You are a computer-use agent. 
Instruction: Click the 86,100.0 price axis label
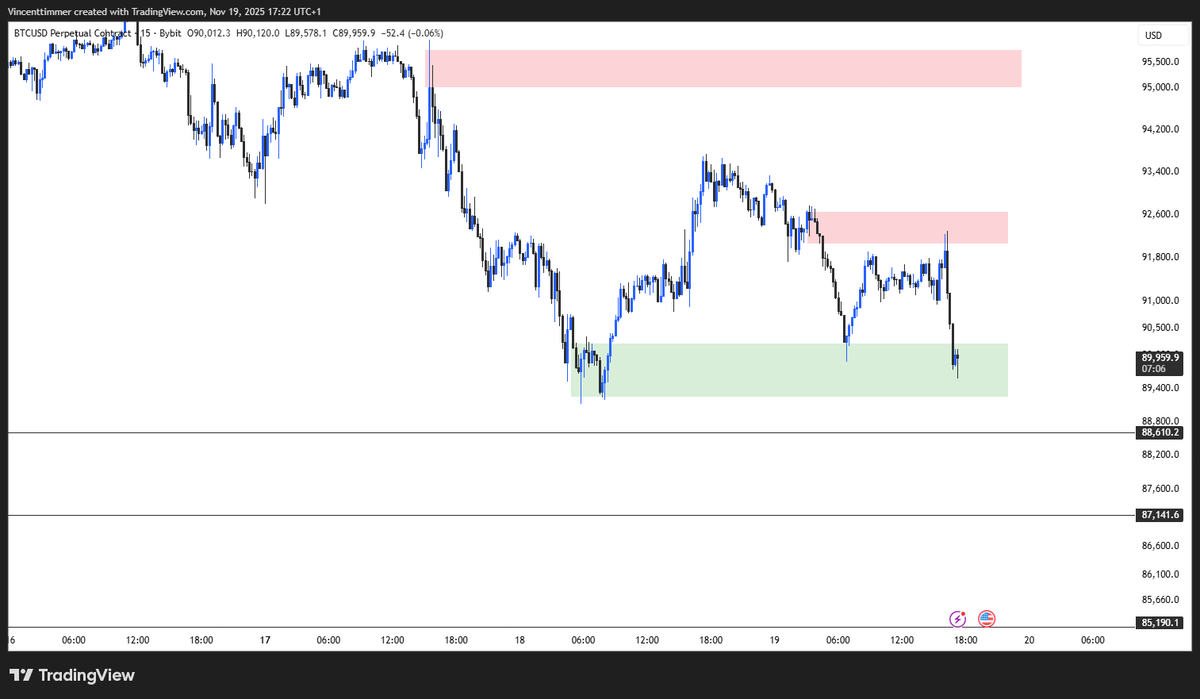tap(1160, 573)
